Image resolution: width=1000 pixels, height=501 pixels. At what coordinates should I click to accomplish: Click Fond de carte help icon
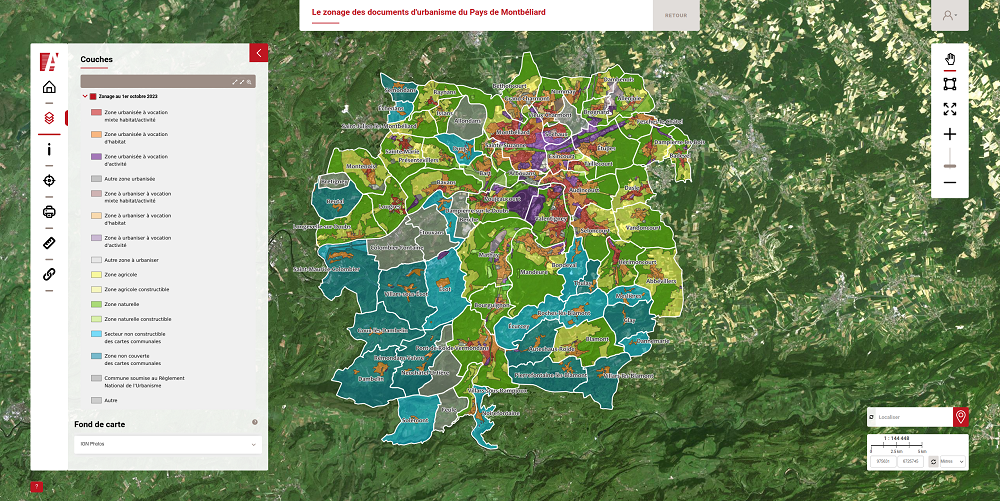[254, 422]
